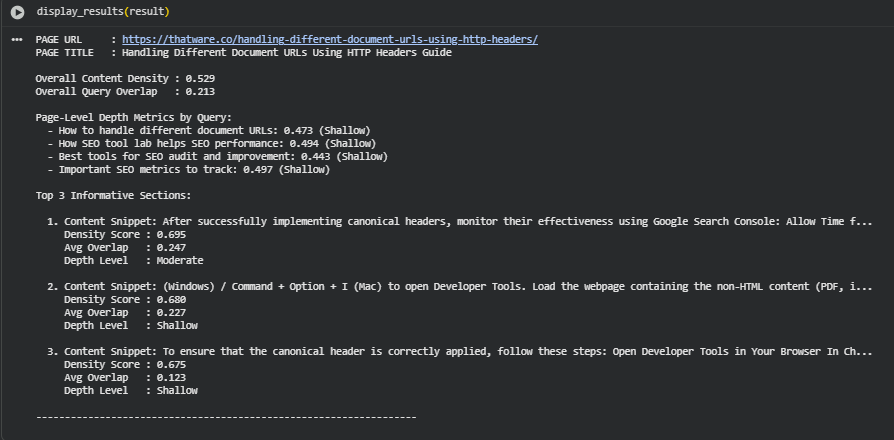The image size is (894, 440).
Task: Run the display_results code cell
Action: [x=17, y=11]
